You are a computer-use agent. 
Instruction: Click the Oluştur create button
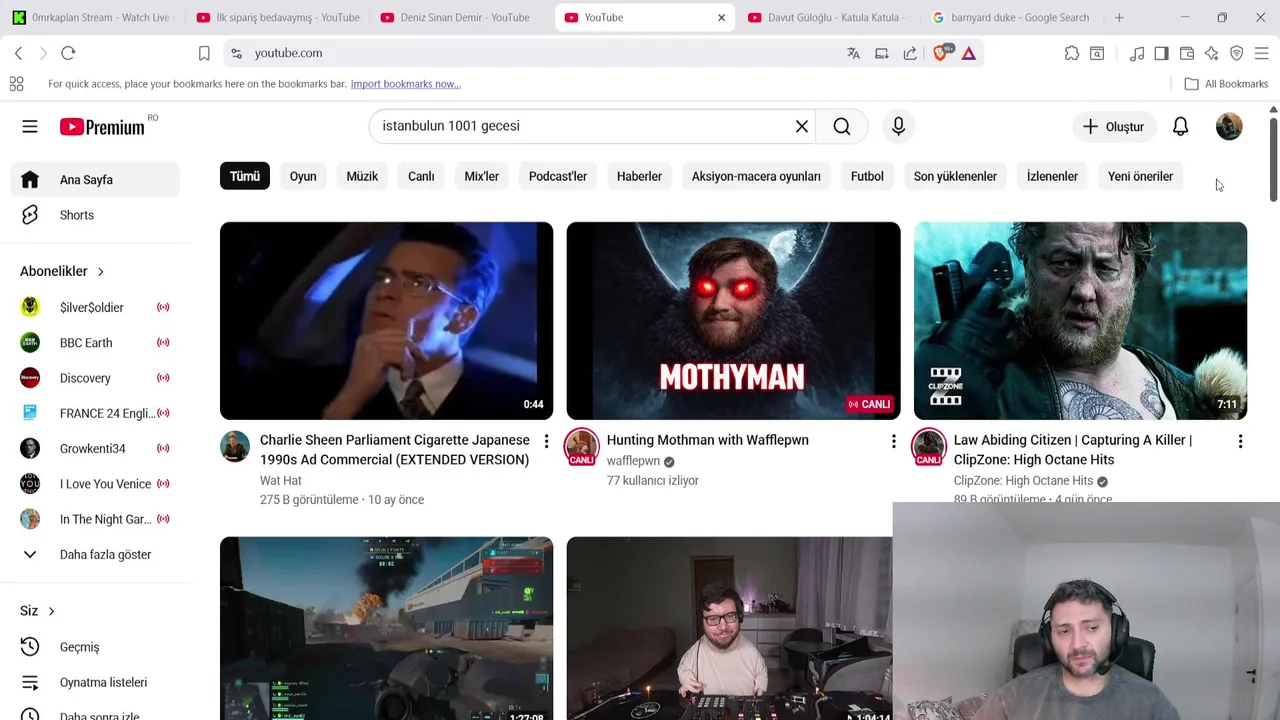pyautogui.click(x=1113, y=127)
